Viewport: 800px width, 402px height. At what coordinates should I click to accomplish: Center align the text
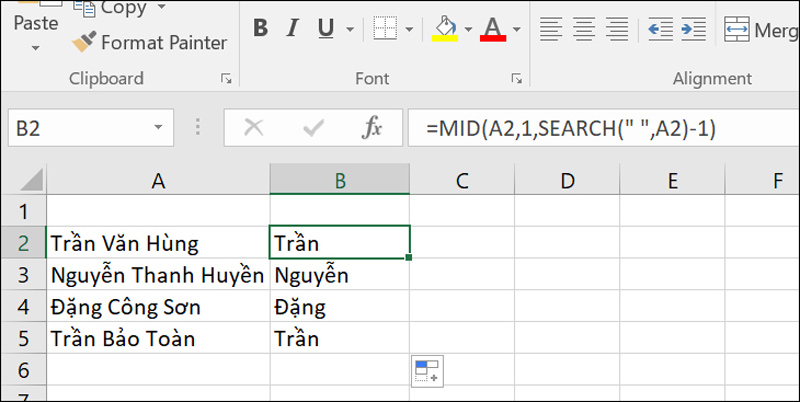click(585, 29)
